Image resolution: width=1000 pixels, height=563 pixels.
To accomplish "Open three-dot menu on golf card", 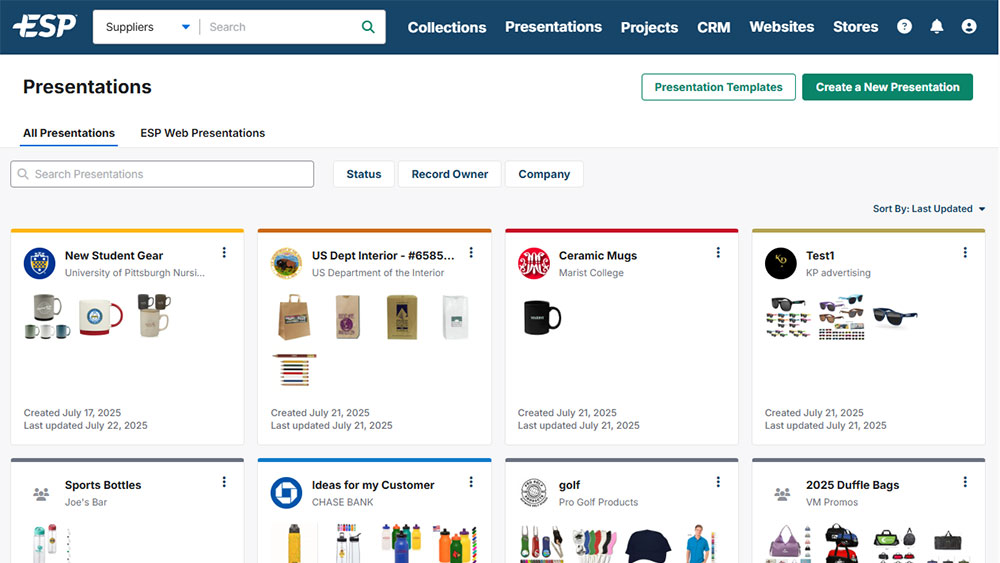I will [x=718, y=482].
